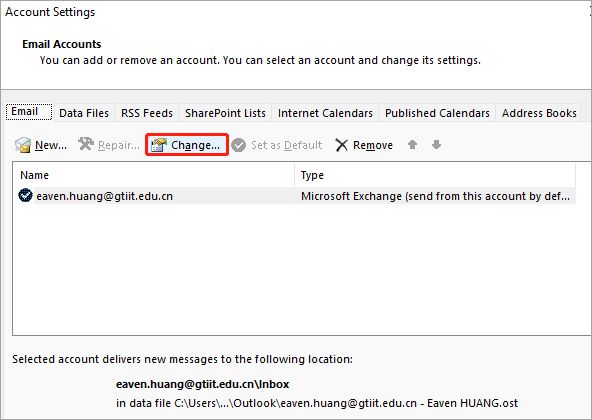Click the Set as Default checkmark icon
Viewport: 592px width, 420px height.
tap(239, 145)
